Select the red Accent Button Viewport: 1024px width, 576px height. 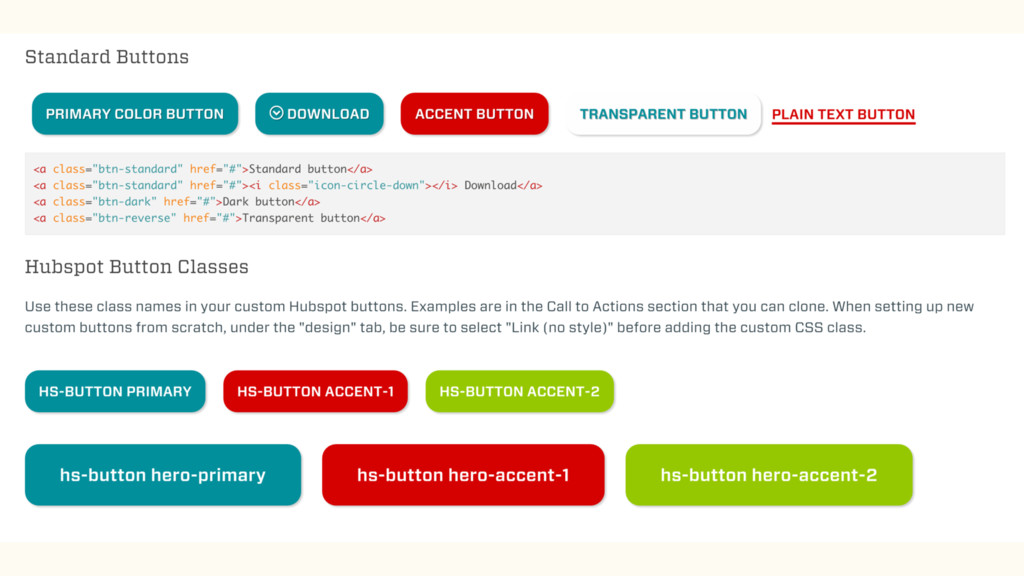(474, 114)
